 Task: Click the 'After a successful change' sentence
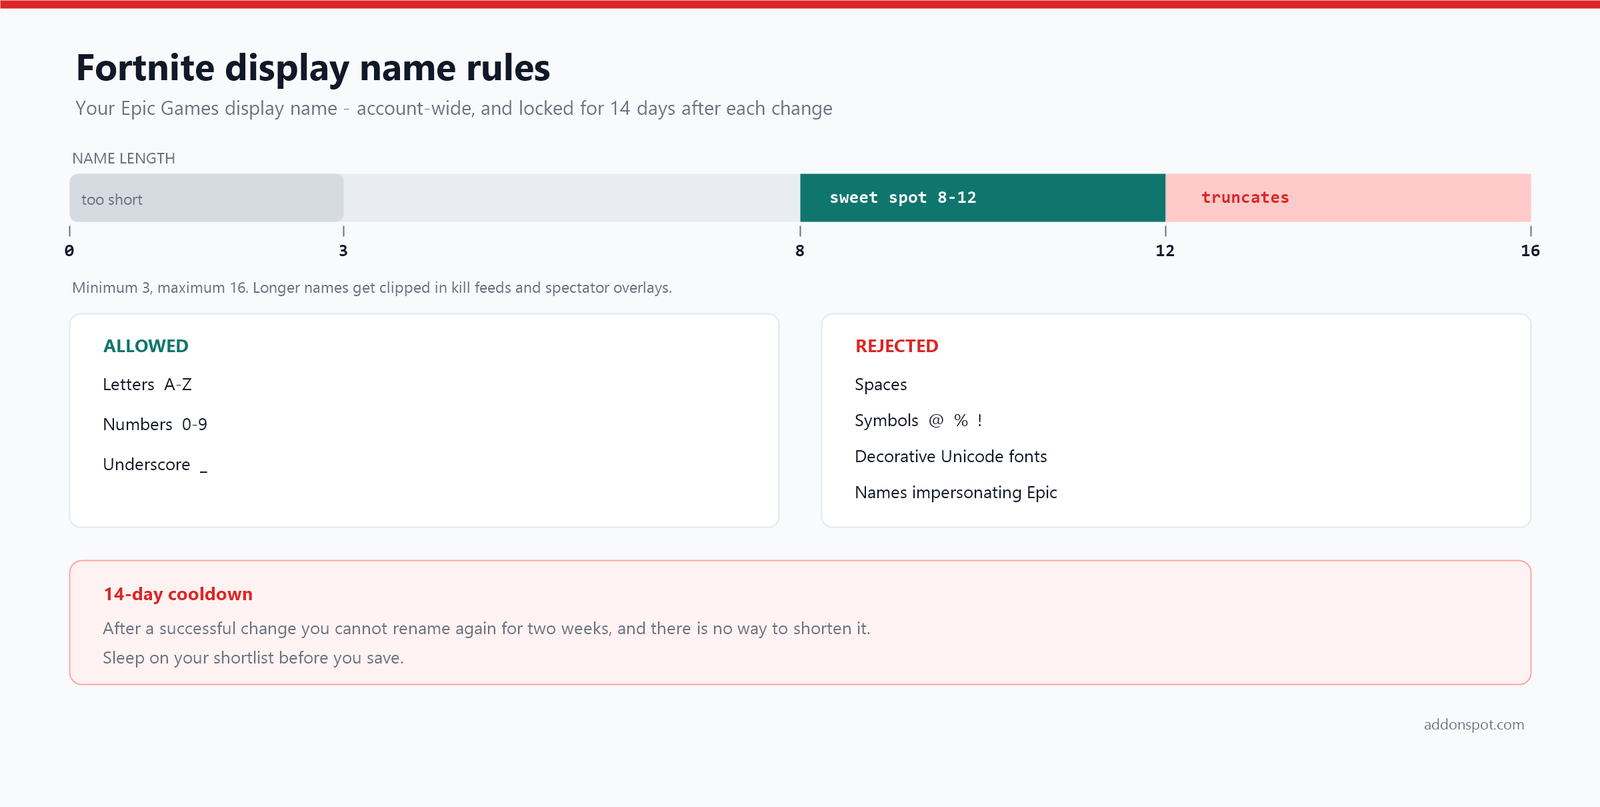click(487, 629)
